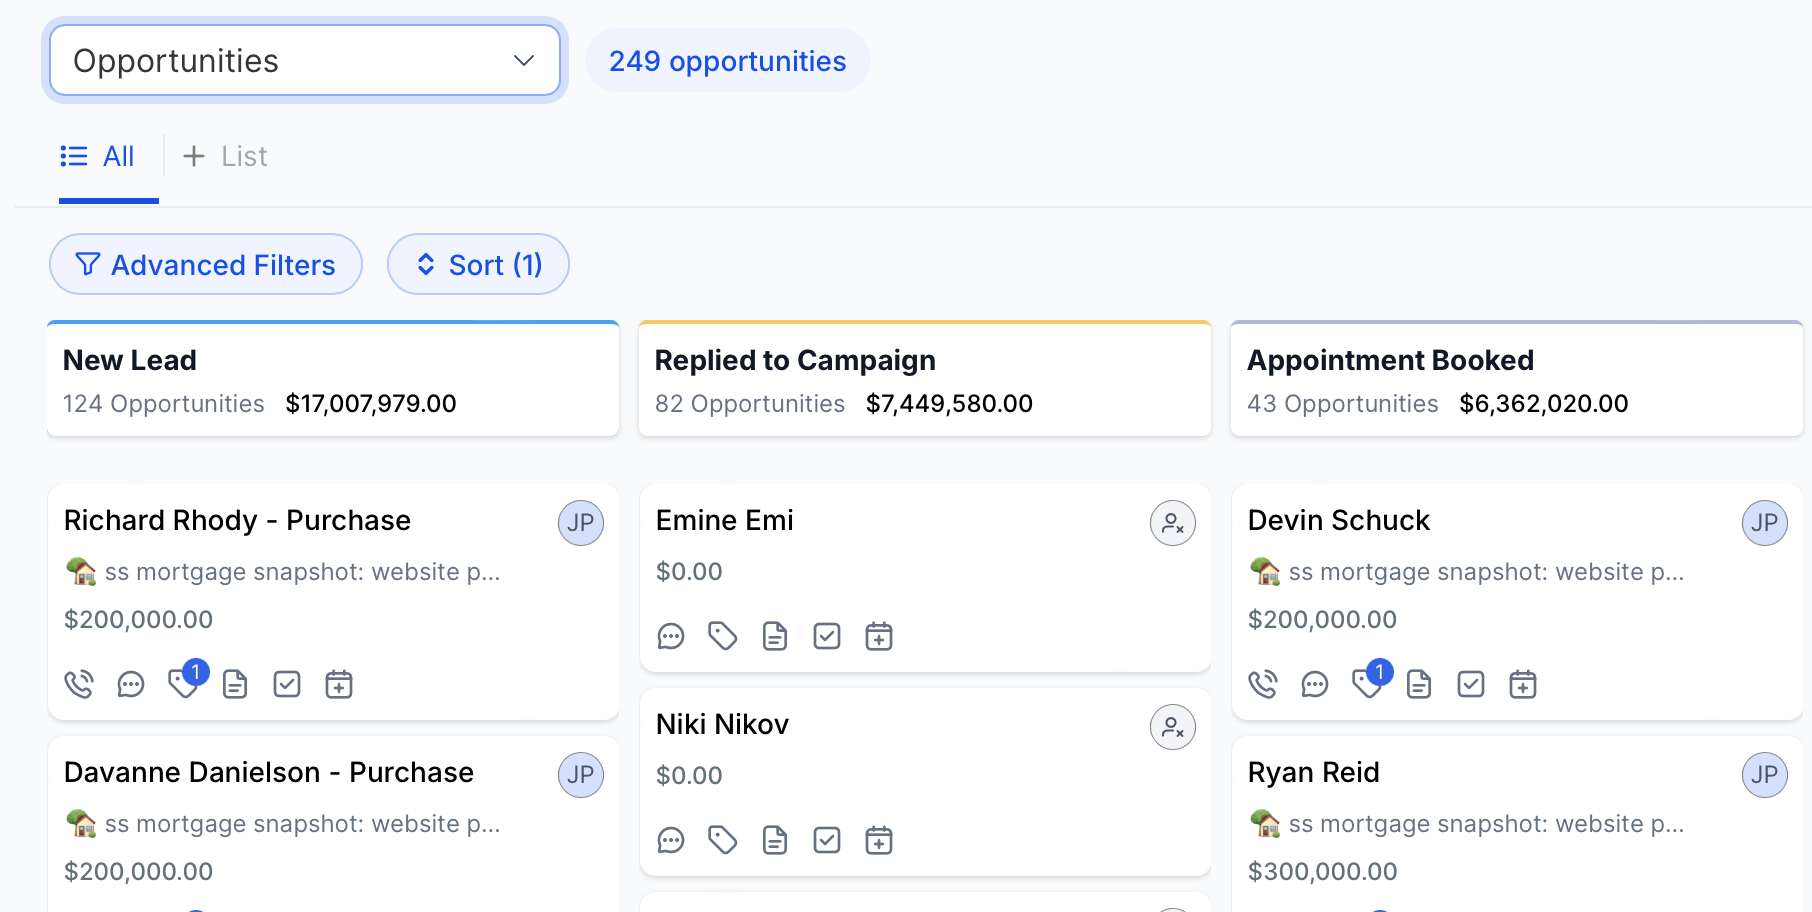Open notes icon on Devin Schuck card

(1419, 685)
